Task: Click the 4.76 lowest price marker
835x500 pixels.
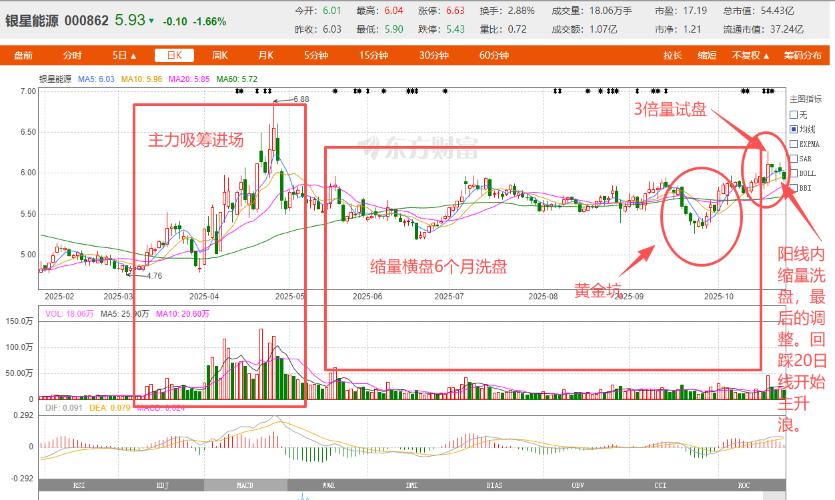Action: 154,276
